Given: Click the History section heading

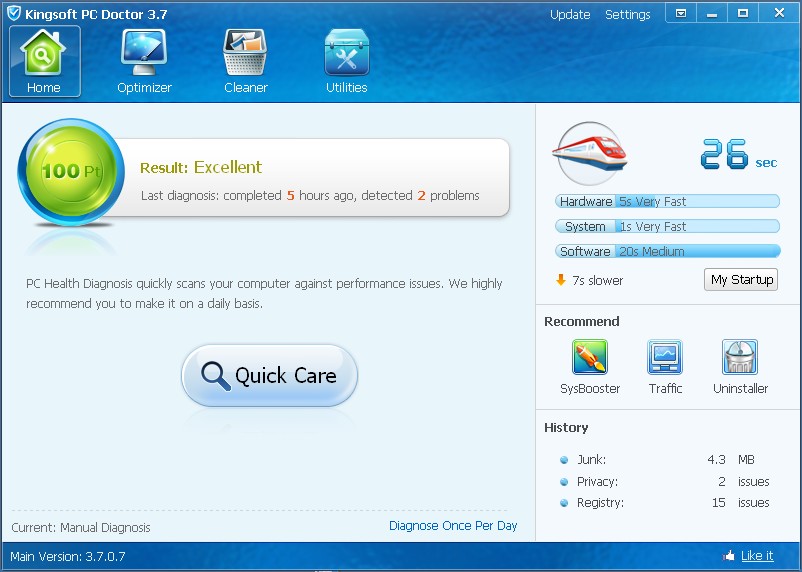Looking at the screenshot, I should point(566,427).
